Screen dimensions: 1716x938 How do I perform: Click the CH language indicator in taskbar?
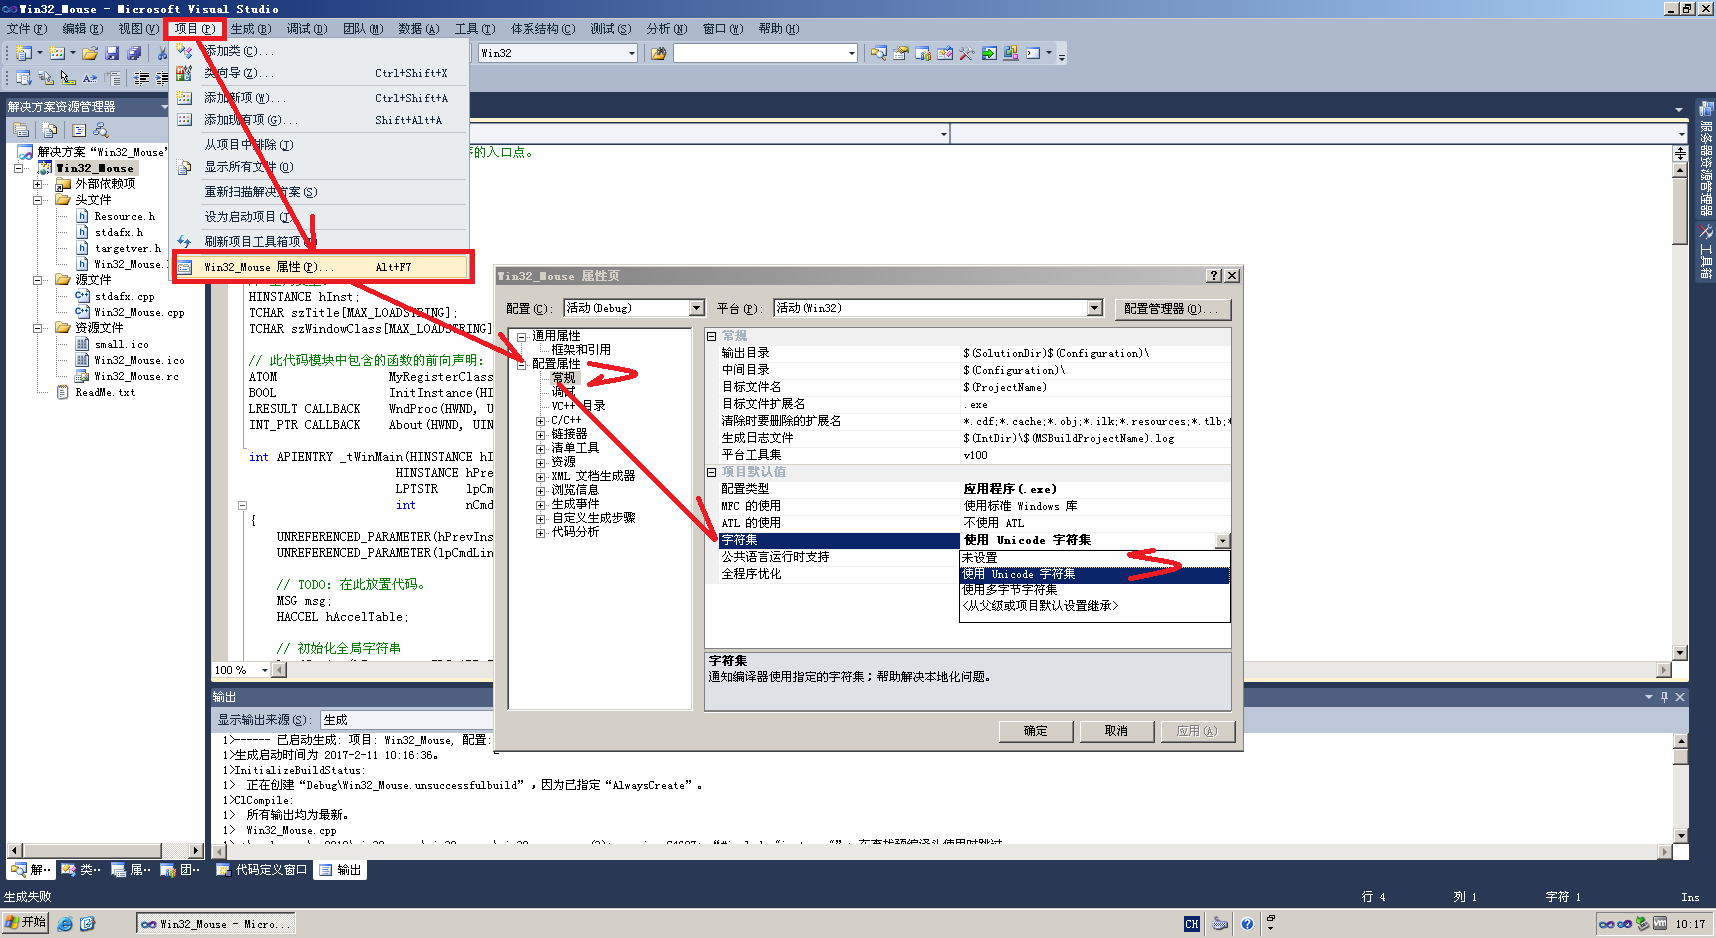(1191, 923)
